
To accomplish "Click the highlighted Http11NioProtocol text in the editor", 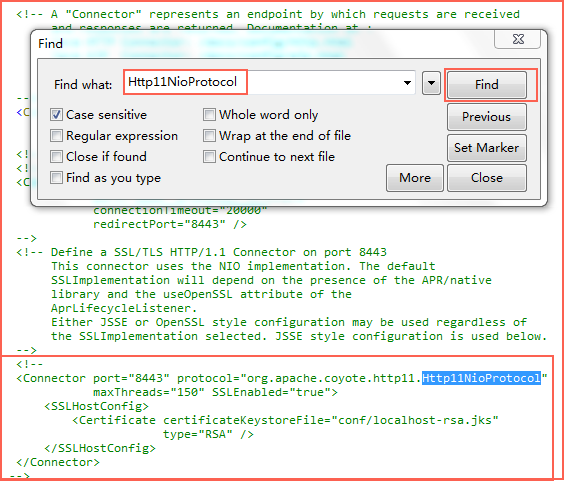I will coord(481,378).
